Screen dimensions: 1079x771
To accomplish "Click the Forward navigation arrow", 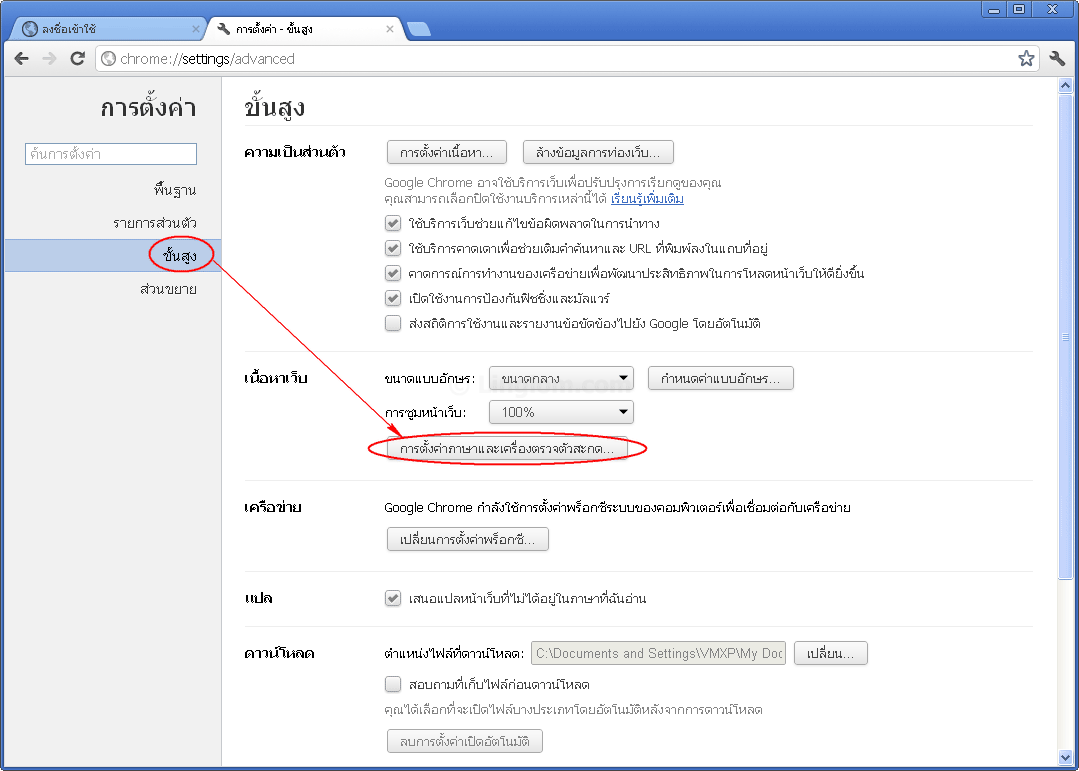I will tap(49, 59).
